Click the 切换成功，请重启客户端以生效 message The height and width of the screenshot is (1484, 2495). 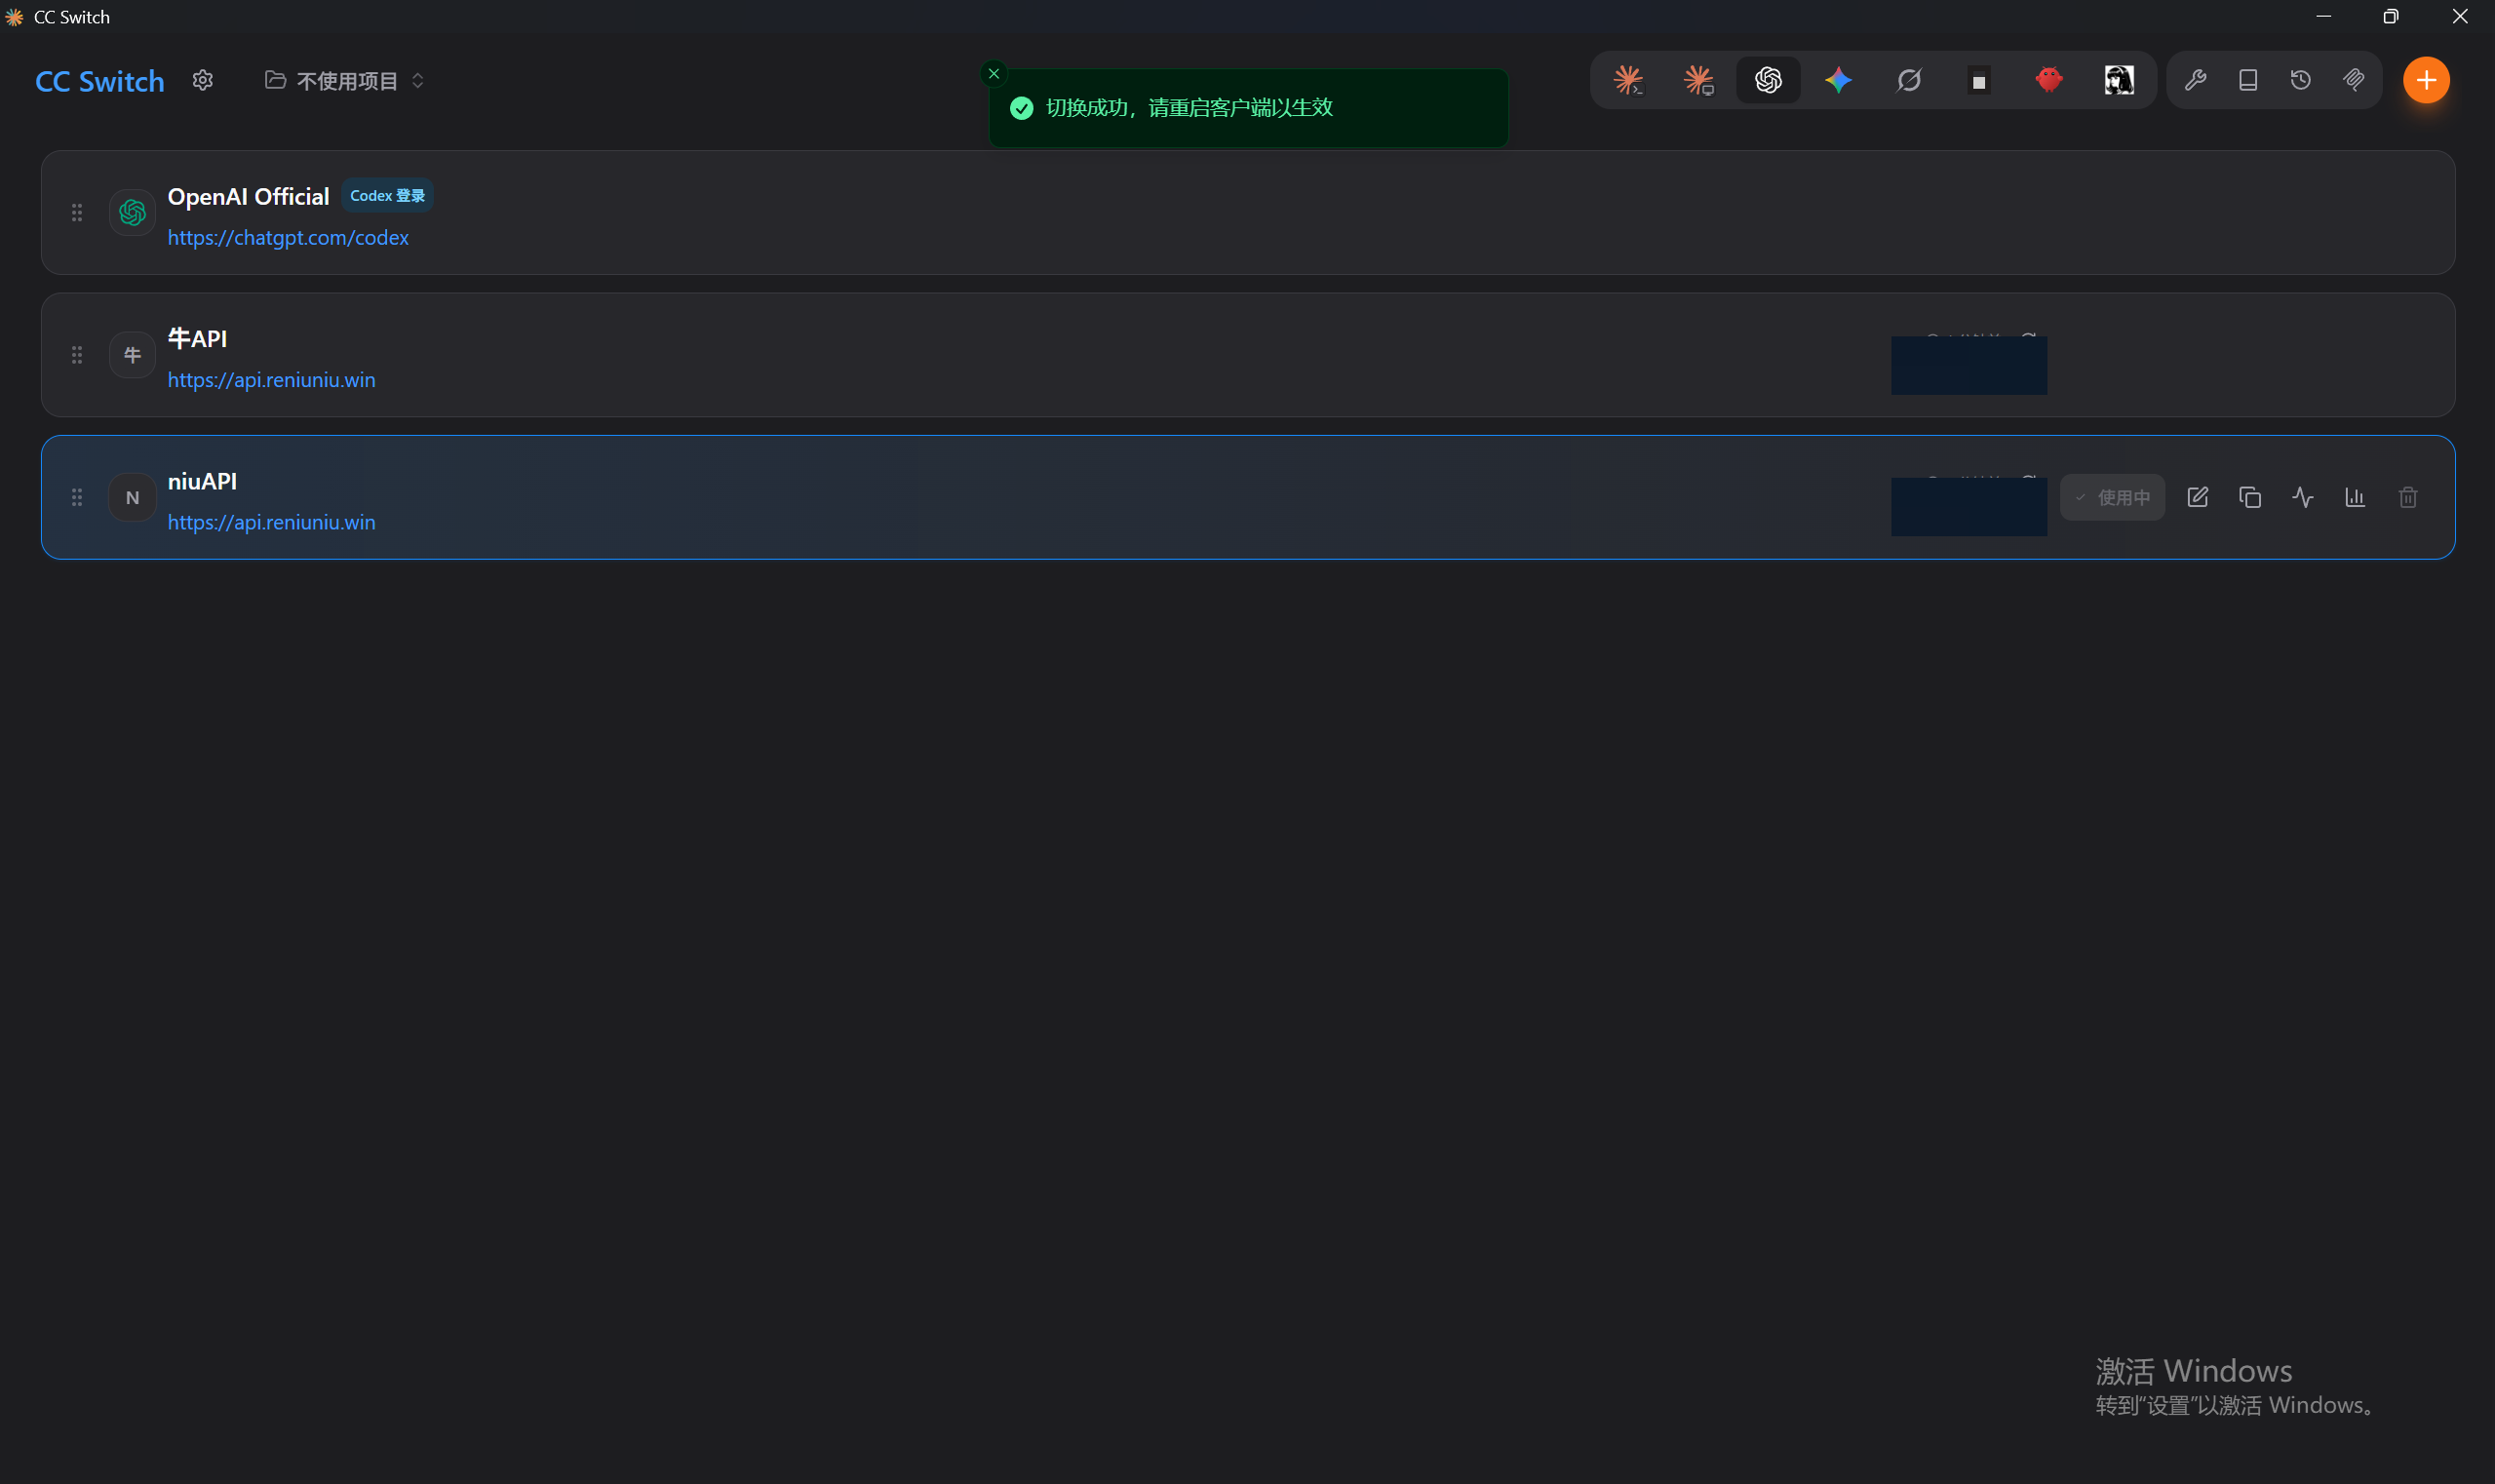[1189, 108]
